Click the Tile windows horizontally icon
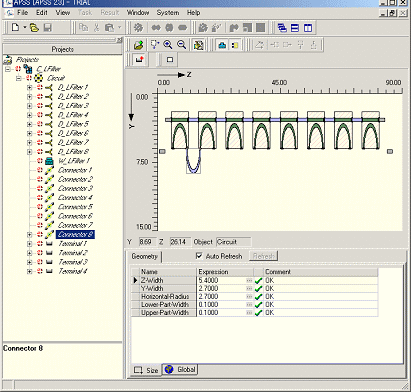411x392 pixels. coord(295,28)
